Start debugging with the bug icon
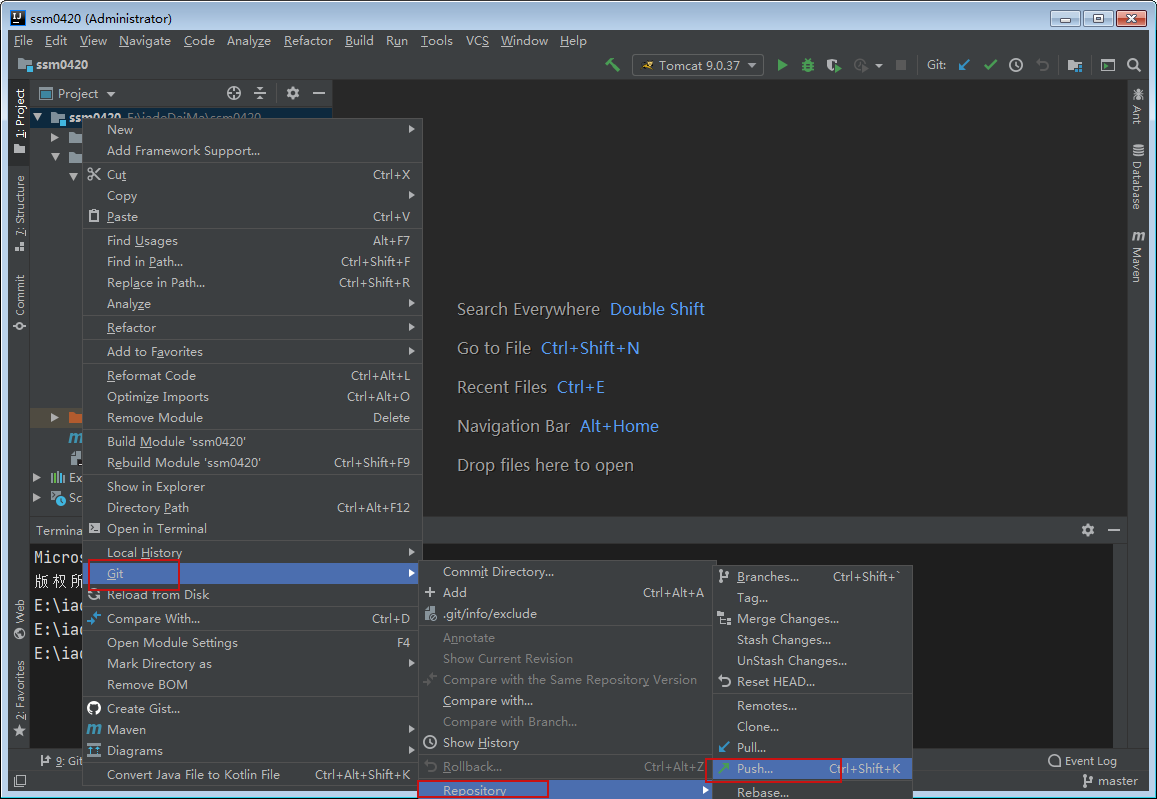1157x799 pixels. [x=808, y=65]
